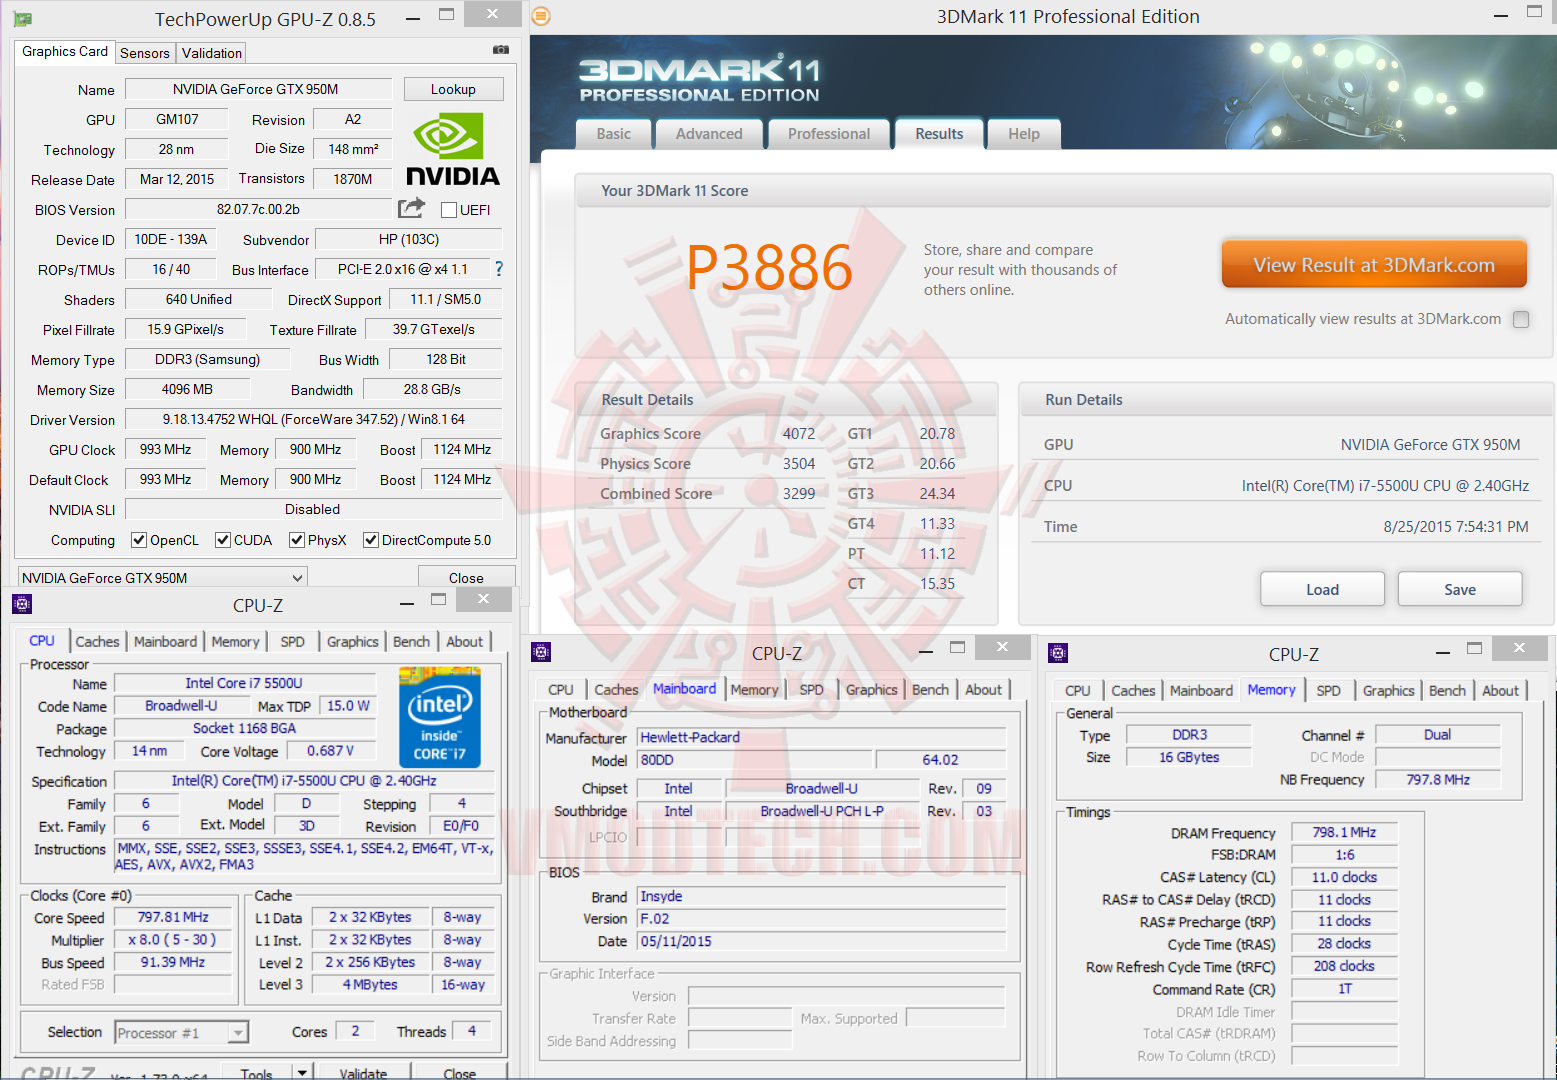Screen dimensions: 1557x1080
Task: Click the Save button in Run Details
Action: click(1460, 590)
